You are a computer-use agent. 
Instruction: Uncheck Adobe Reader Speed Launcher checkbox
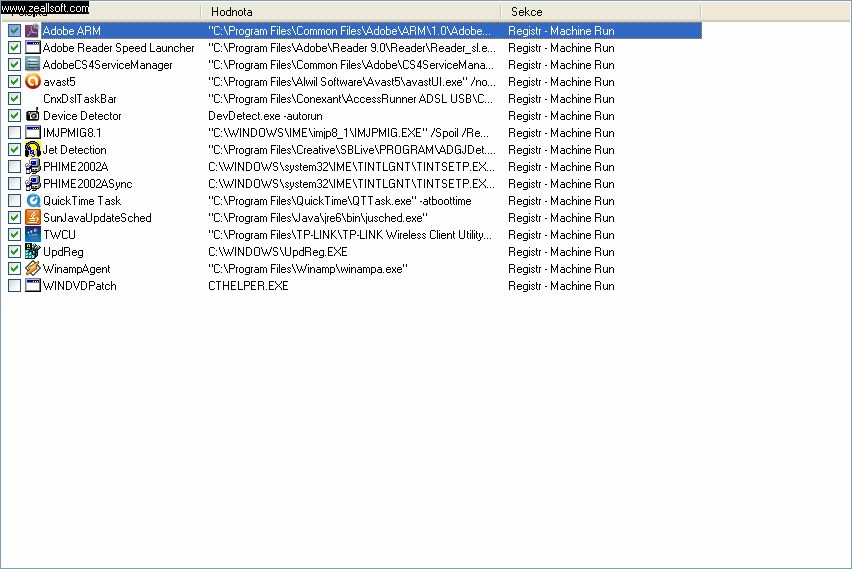(15, 48)
